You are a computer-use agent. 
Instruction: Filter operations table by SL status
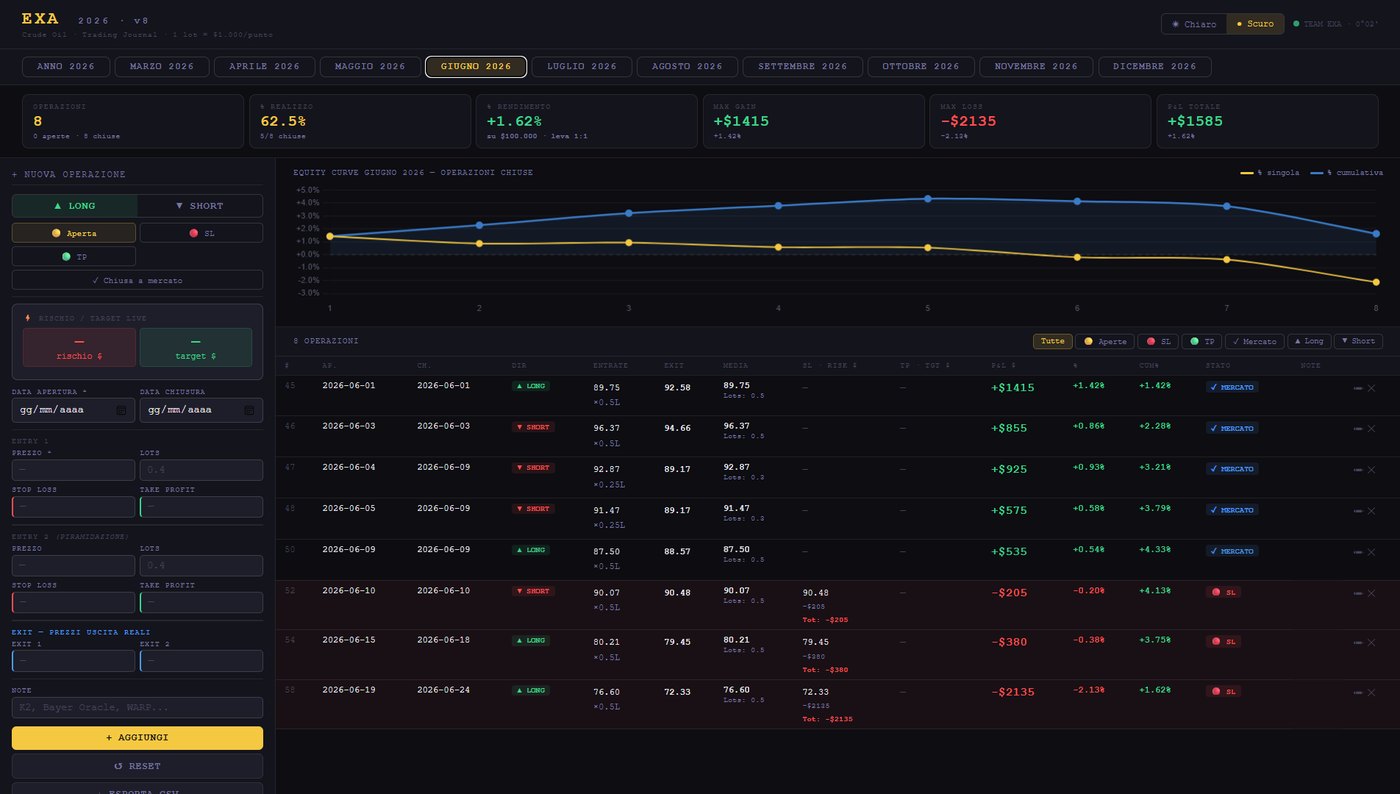coord(1157,341)
